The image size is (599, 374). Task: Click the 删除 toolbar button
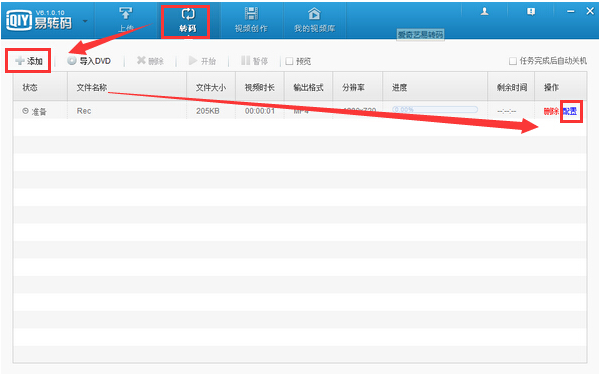click(x=150, y=61)
